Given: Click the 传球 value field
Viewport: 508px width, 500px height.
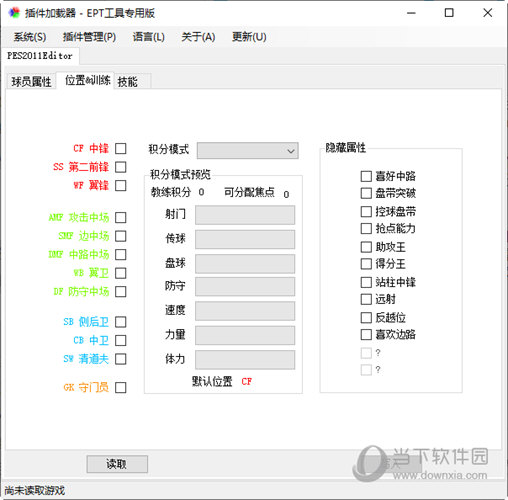Looking at the screenshot, I should (245, 239).
